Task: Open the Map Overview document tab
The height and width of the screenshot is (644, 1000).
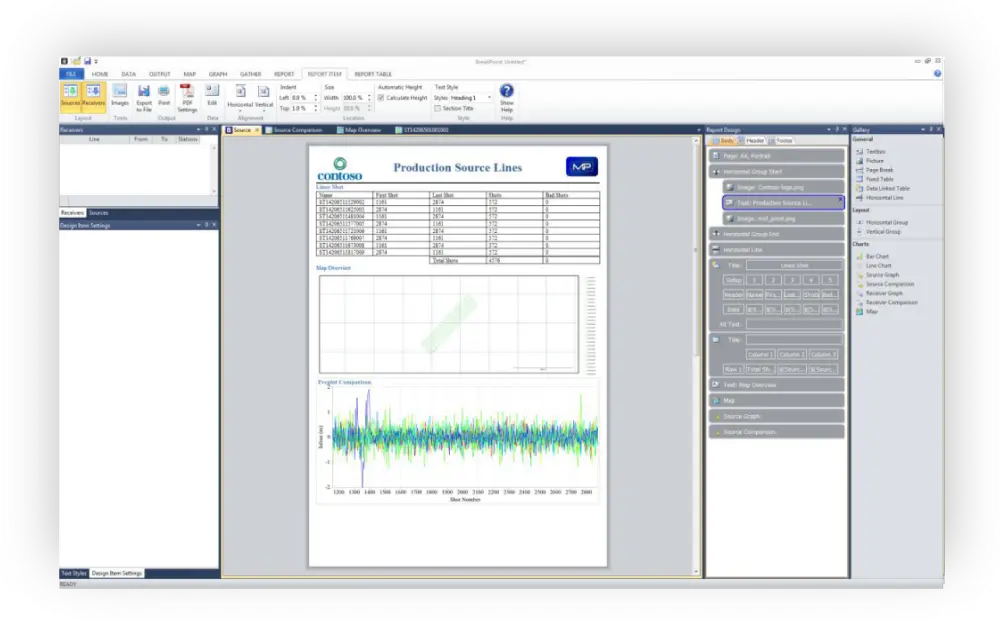Action: 359,130
